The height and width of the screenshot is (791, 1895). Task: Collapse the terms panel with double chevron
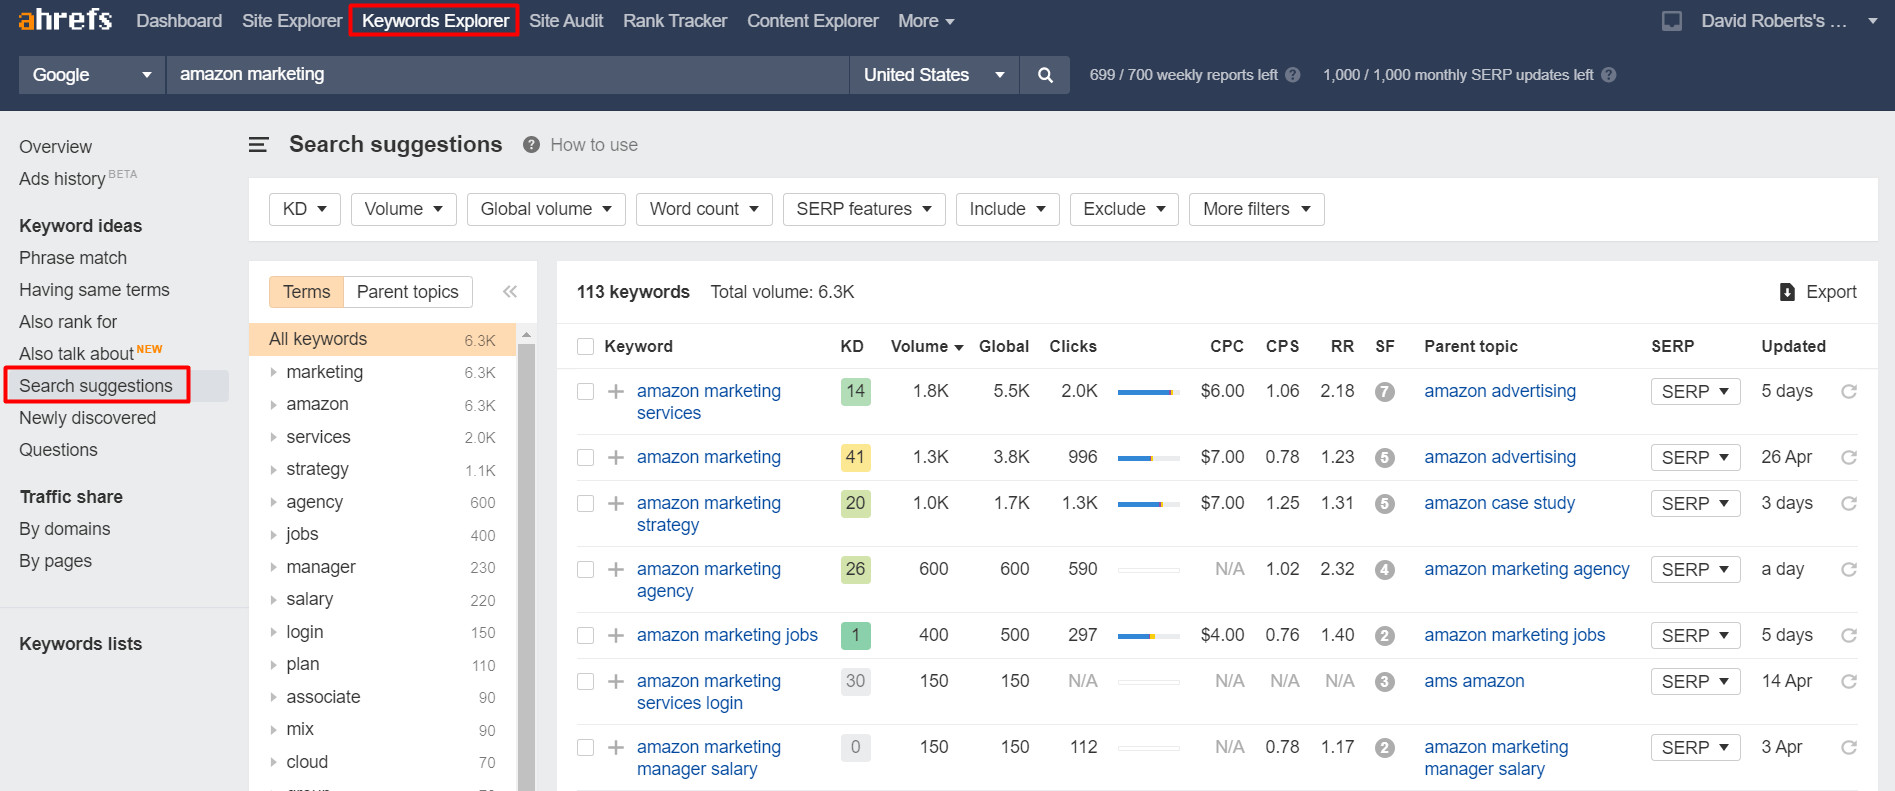510,292
